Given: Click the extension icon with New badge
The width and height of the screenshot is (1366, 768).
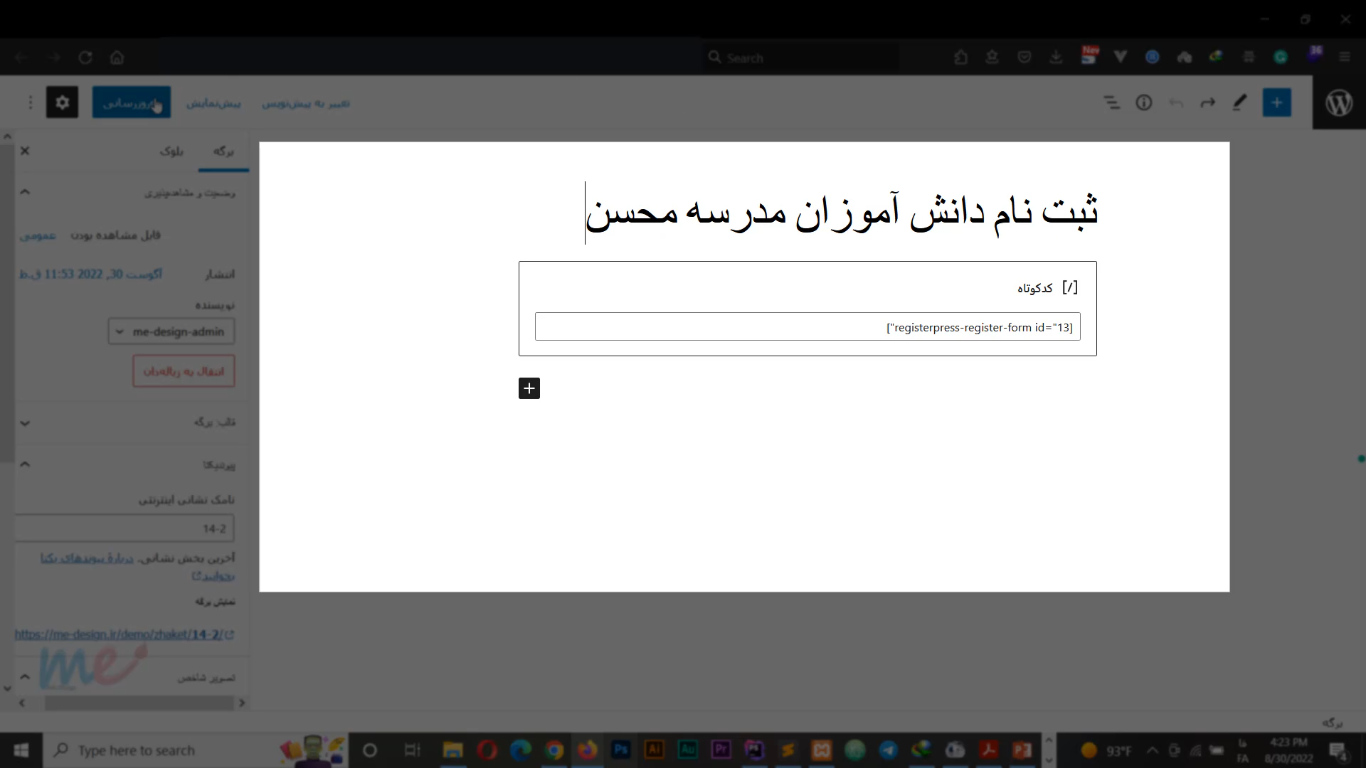Looking at the screenshot, I should [1089, 56].
